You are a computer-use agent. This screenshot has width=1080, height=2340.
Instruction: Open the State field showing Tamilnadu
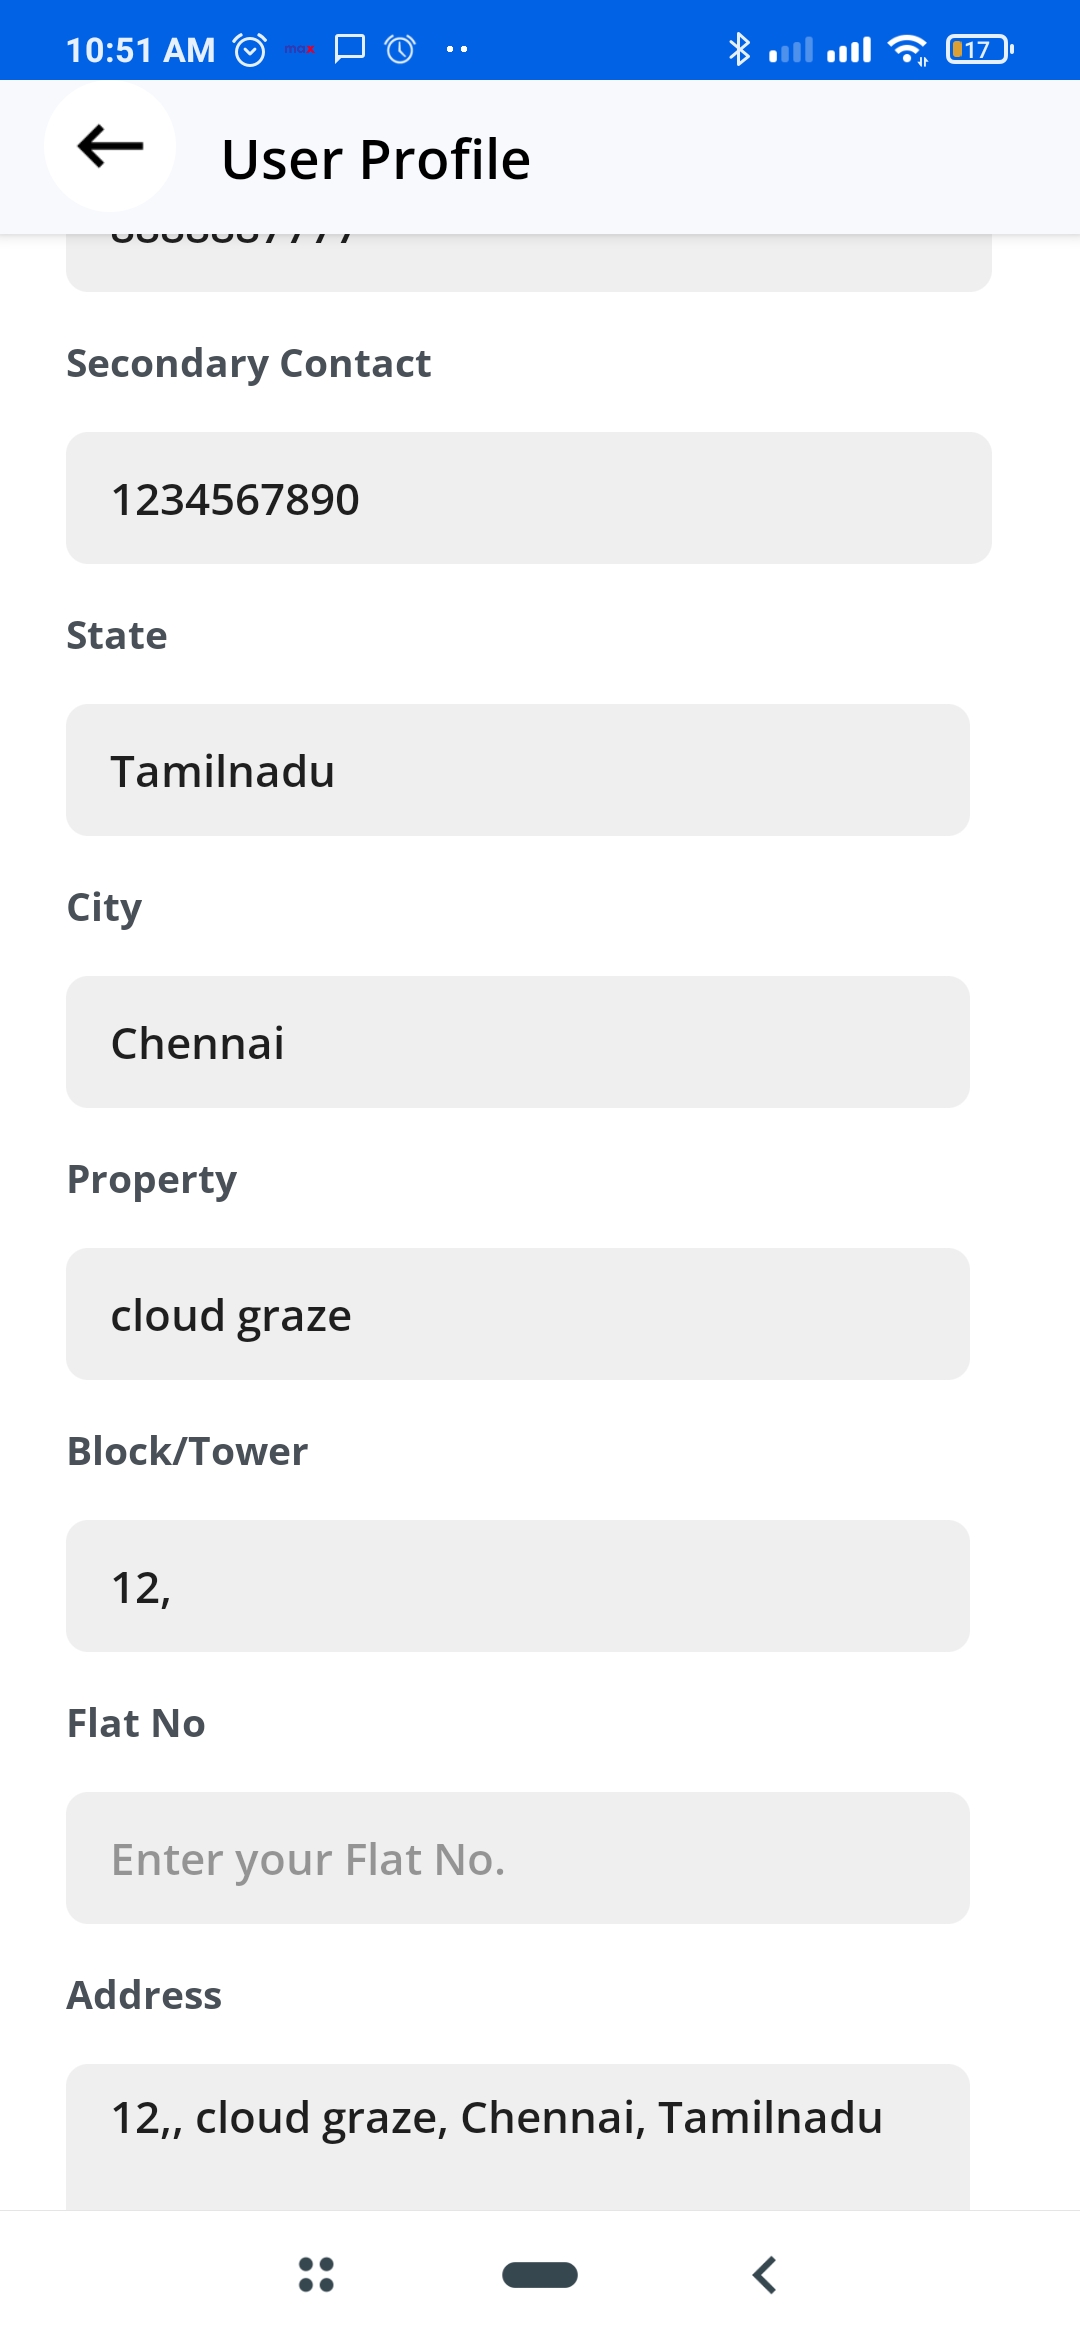pyautogui.click(x=518, y=770)
